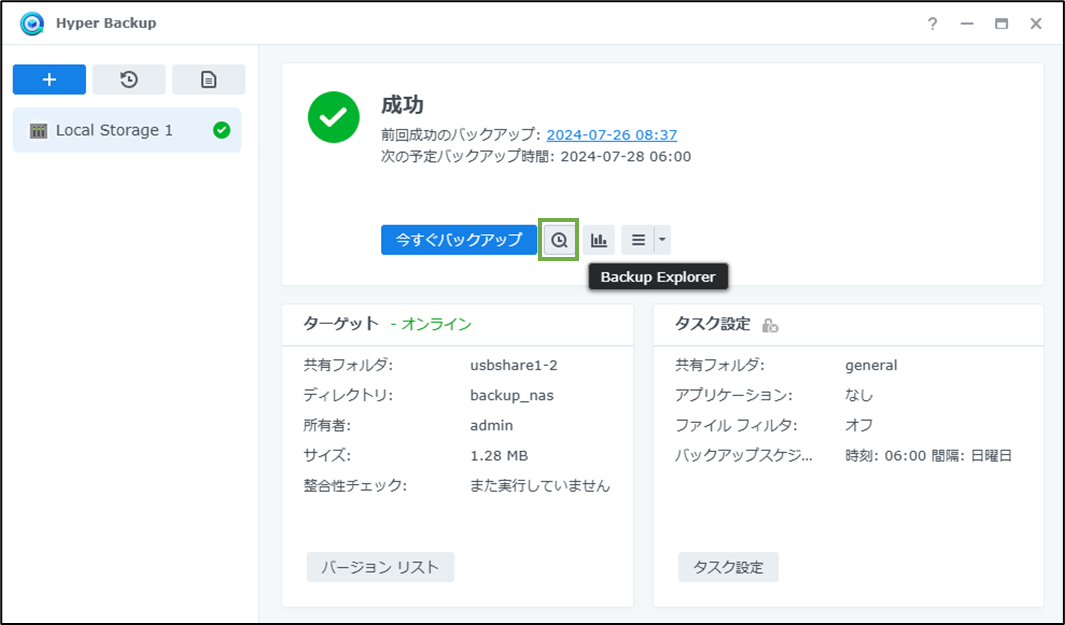
Task: Click the また実行していません integrity check value
Action: pos(540,486)
